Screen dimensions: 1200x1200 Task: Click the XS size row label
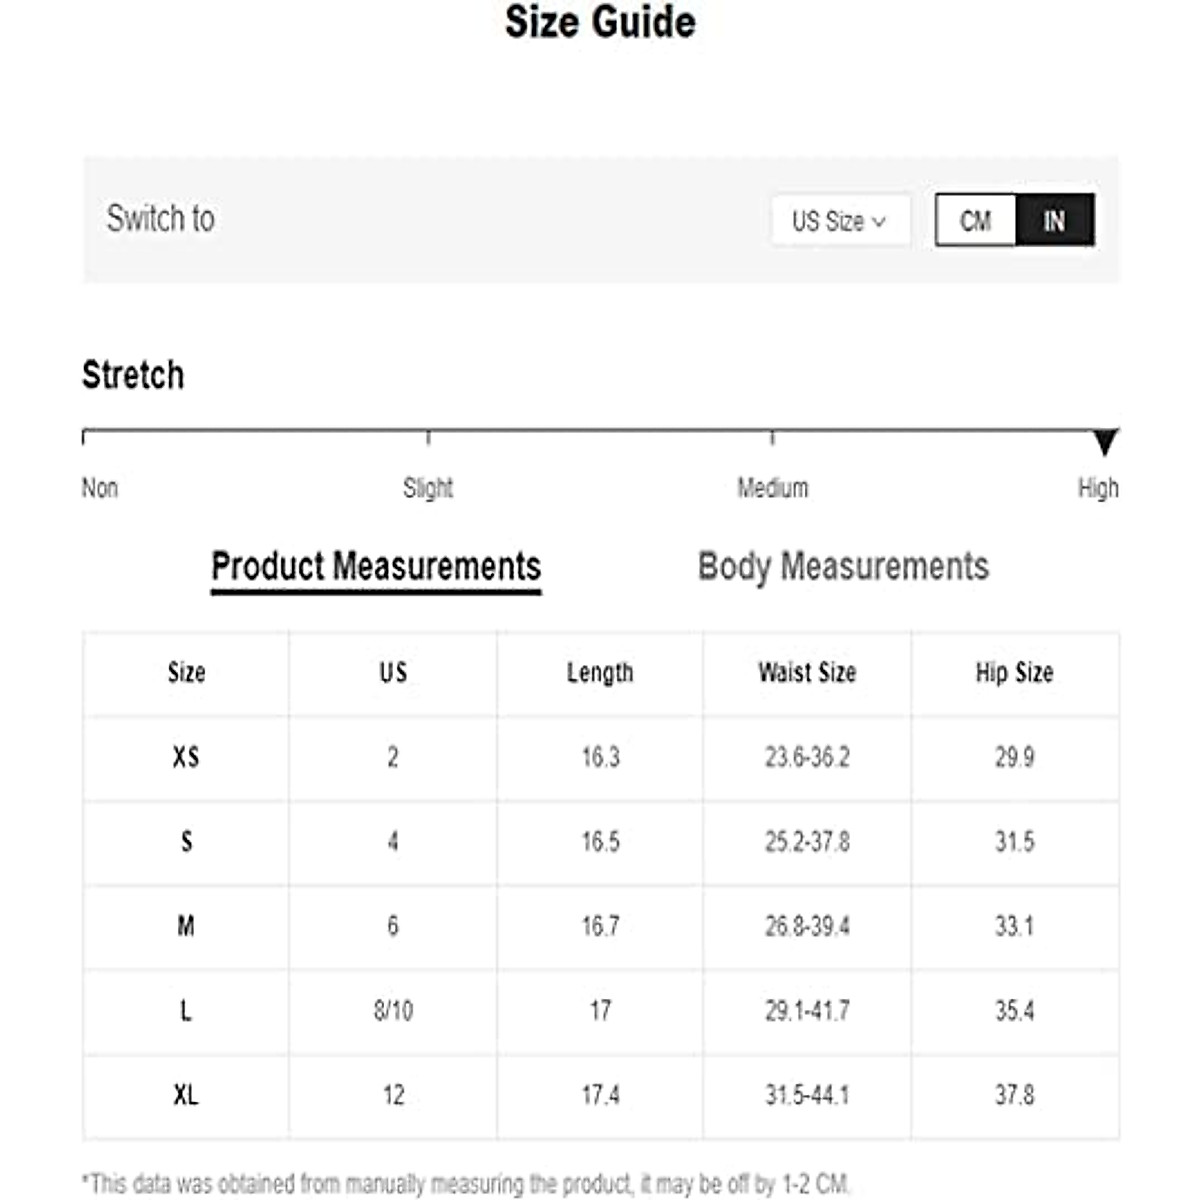tap(186, 757)
